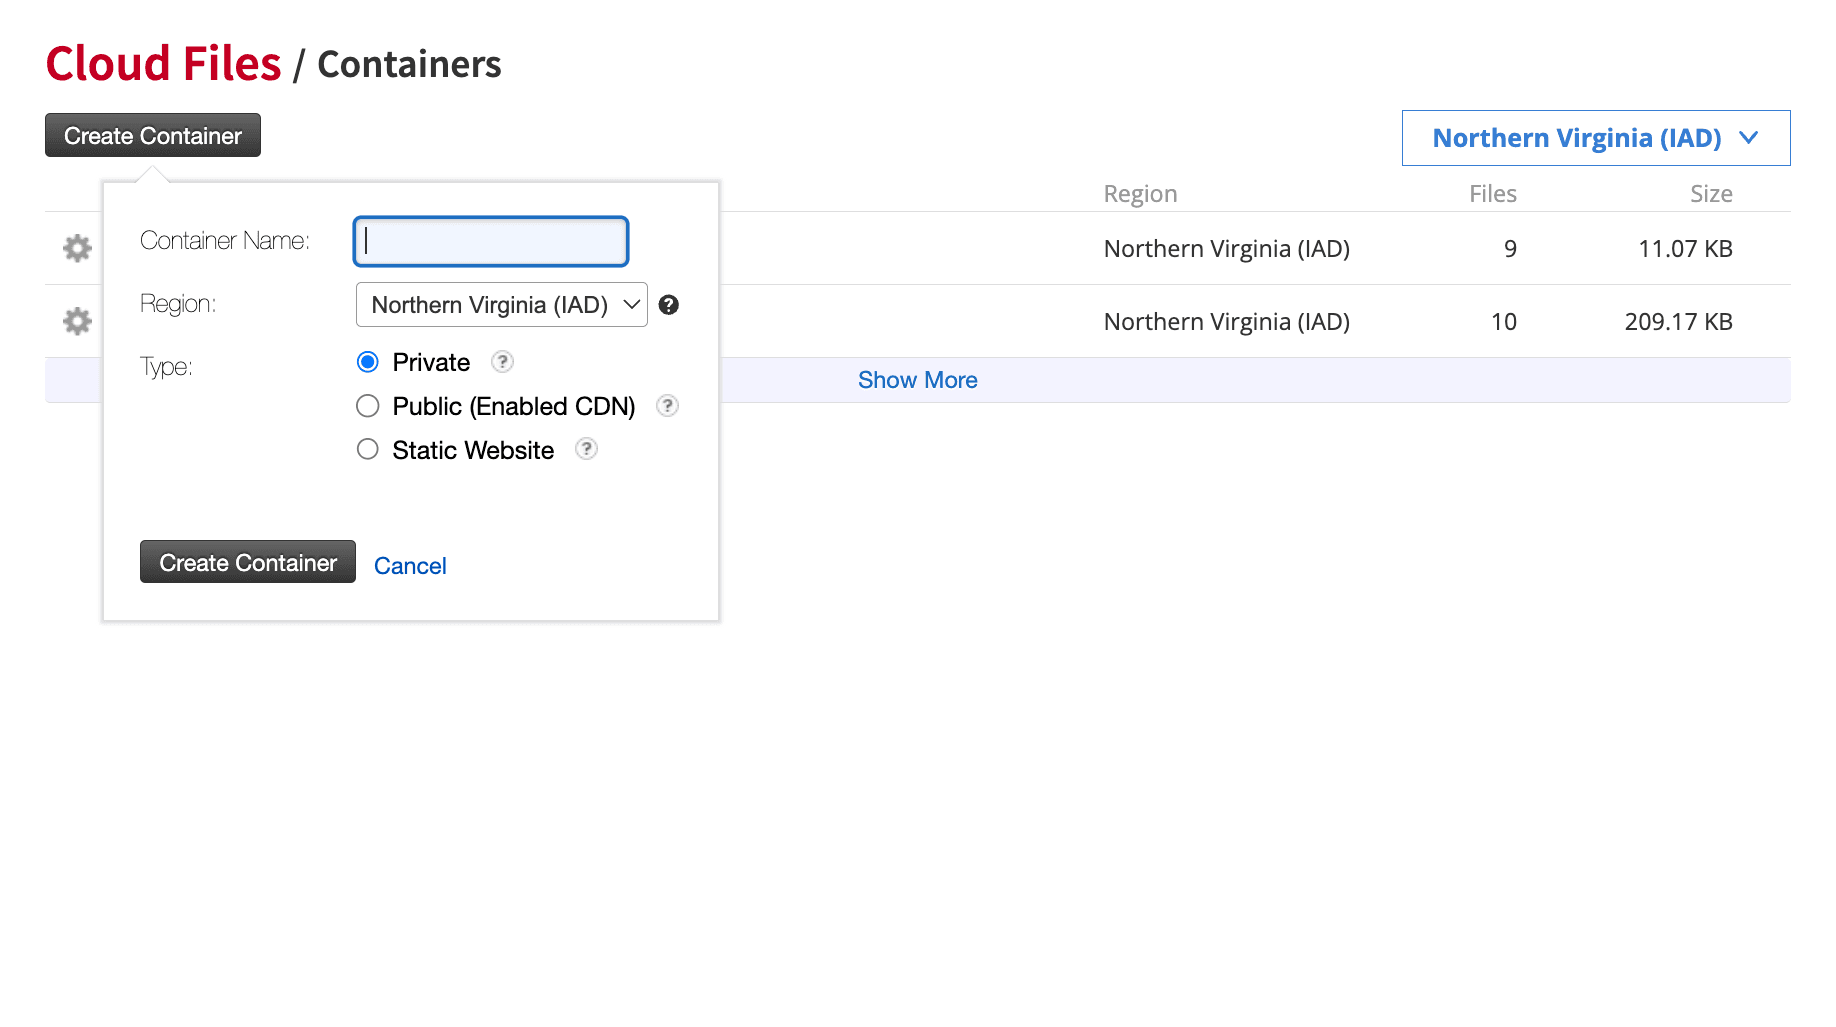Click the help icon beside the Region dropdown

pyautogui.click(x=668, y=305)
